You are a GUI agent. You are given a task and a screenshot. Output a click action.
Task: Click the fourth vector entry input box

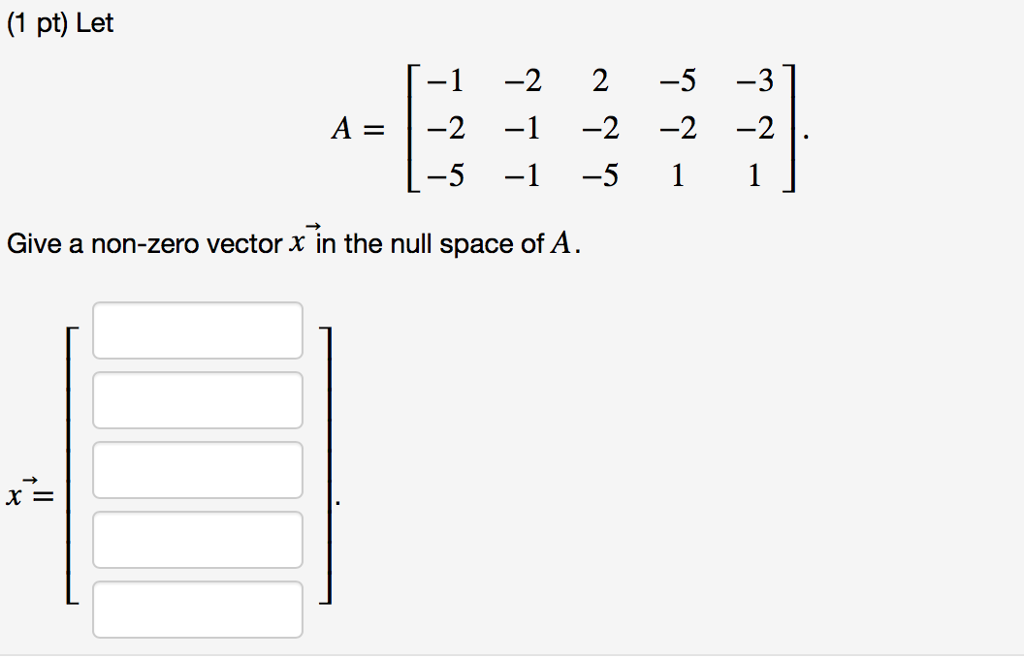pos(197,540)
